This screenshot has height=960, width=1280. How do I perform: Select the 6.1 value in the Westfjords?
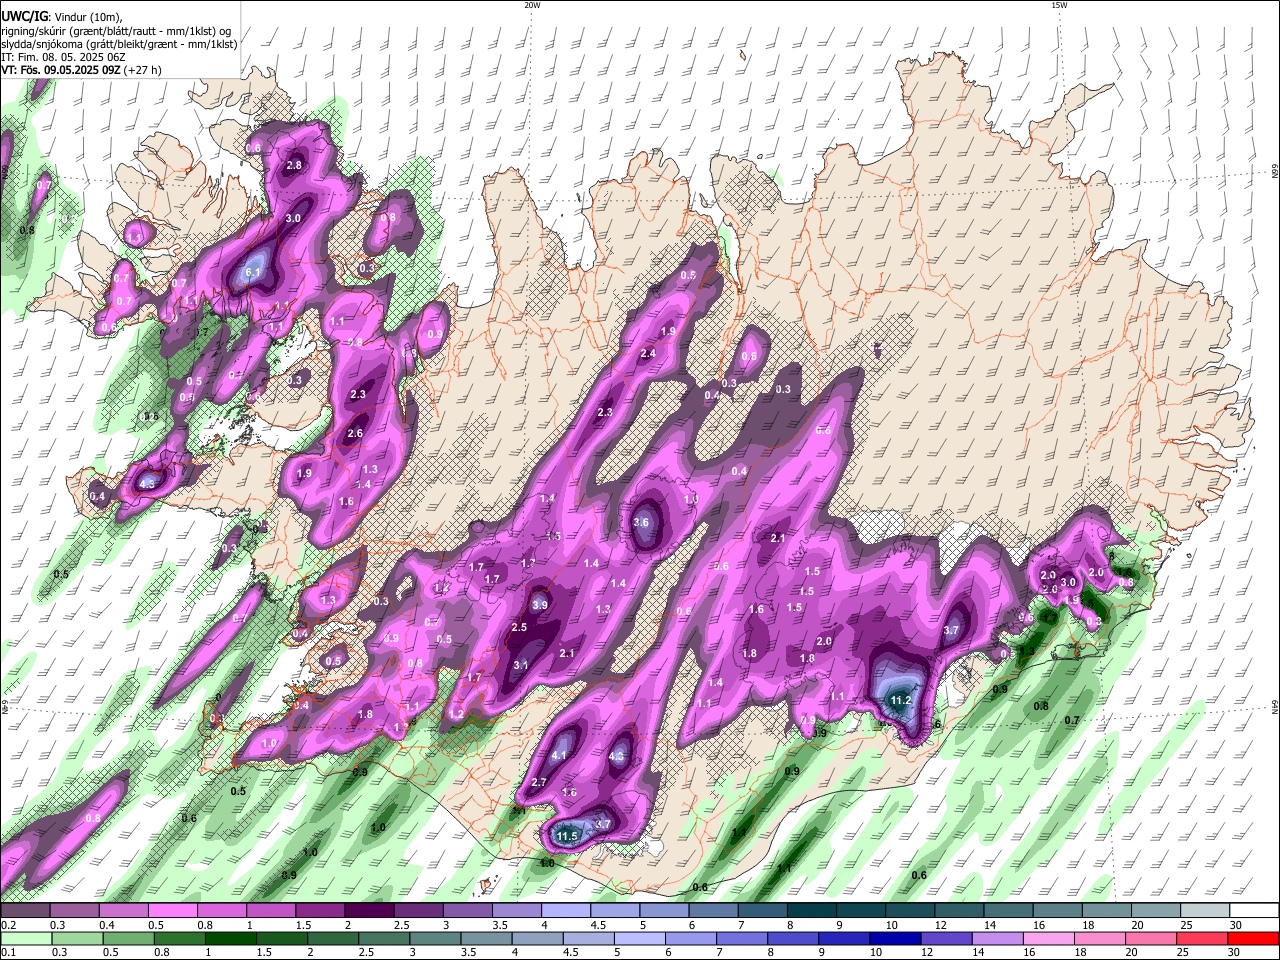pyautogui.click(x=253, y=272)
